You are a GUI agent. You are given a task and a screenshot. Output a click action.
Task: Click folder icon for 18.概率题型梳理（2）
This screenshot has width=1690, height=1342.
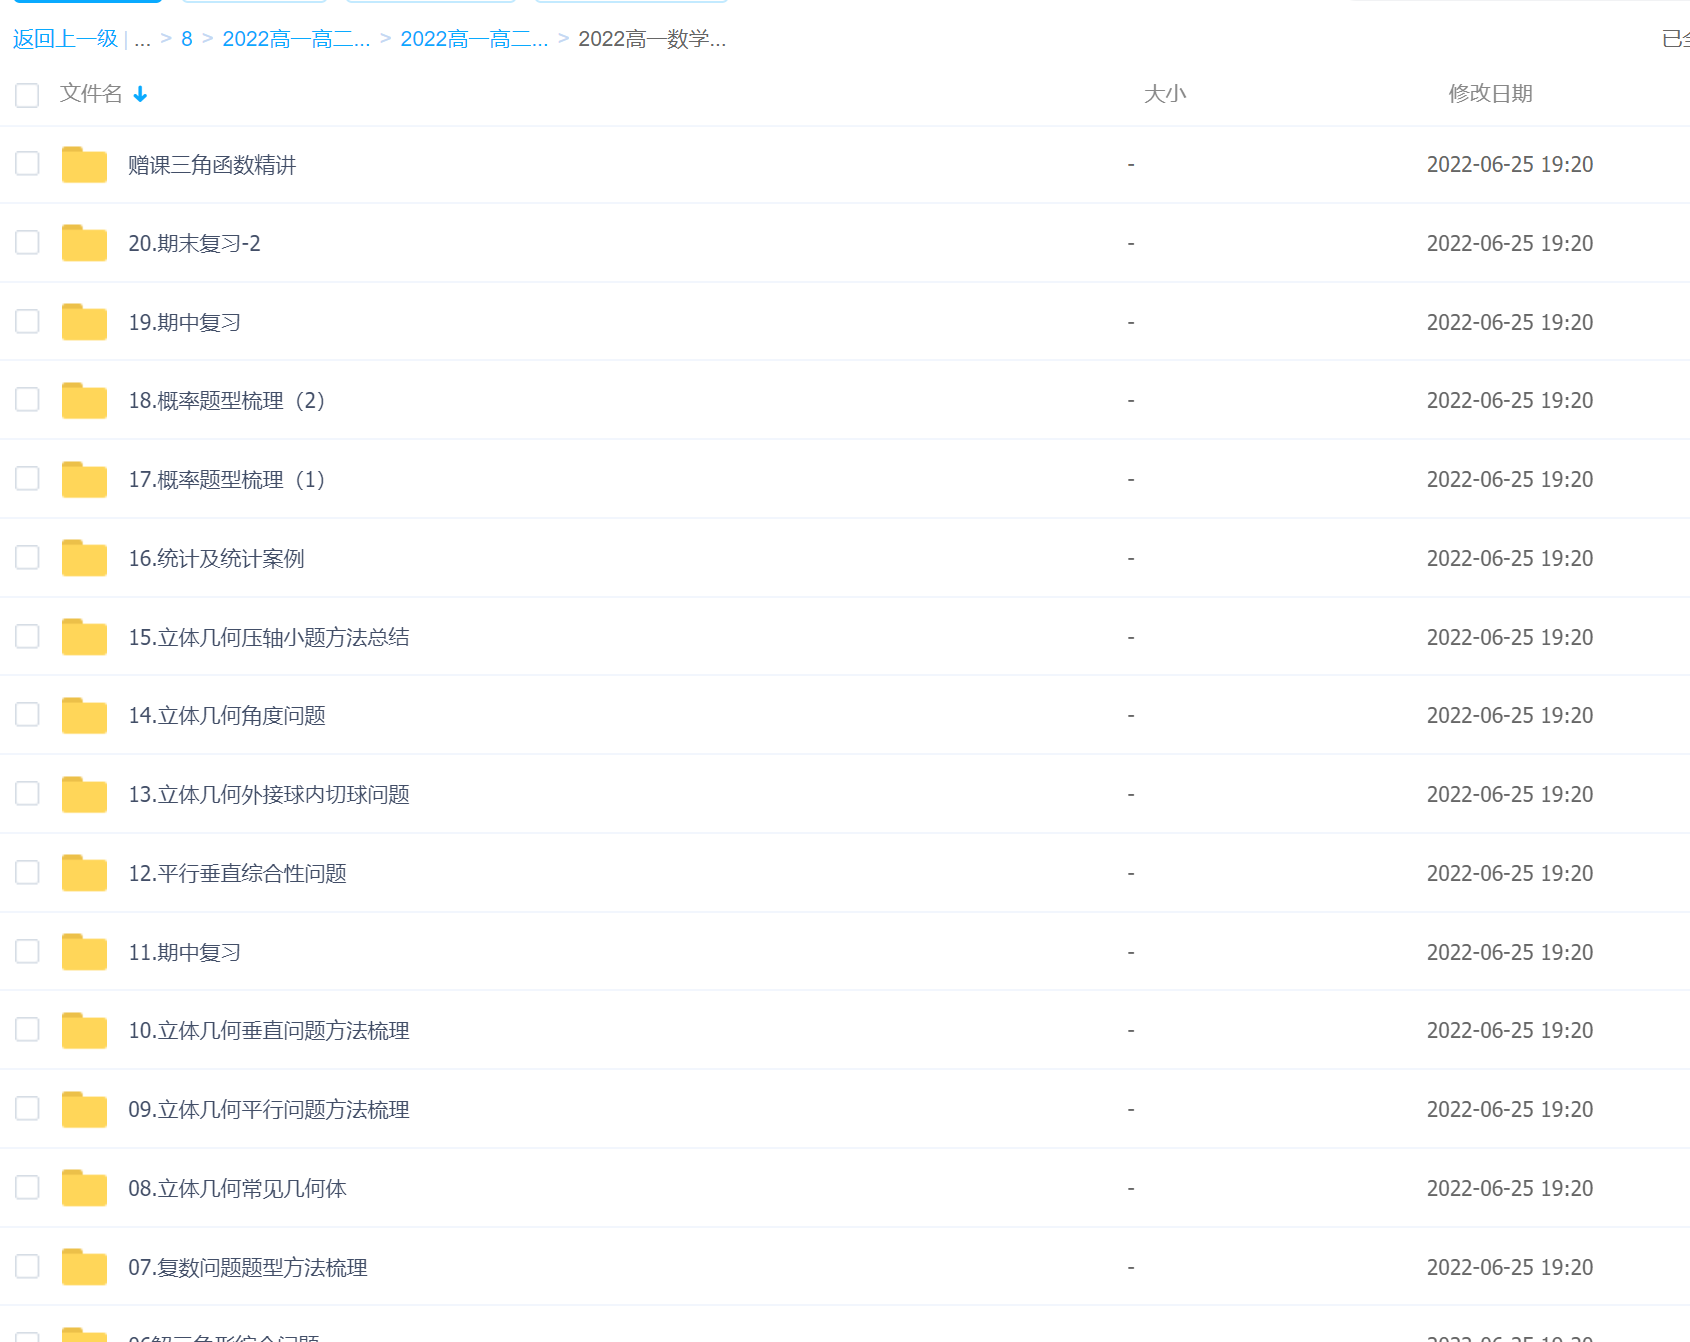[84, 401]
